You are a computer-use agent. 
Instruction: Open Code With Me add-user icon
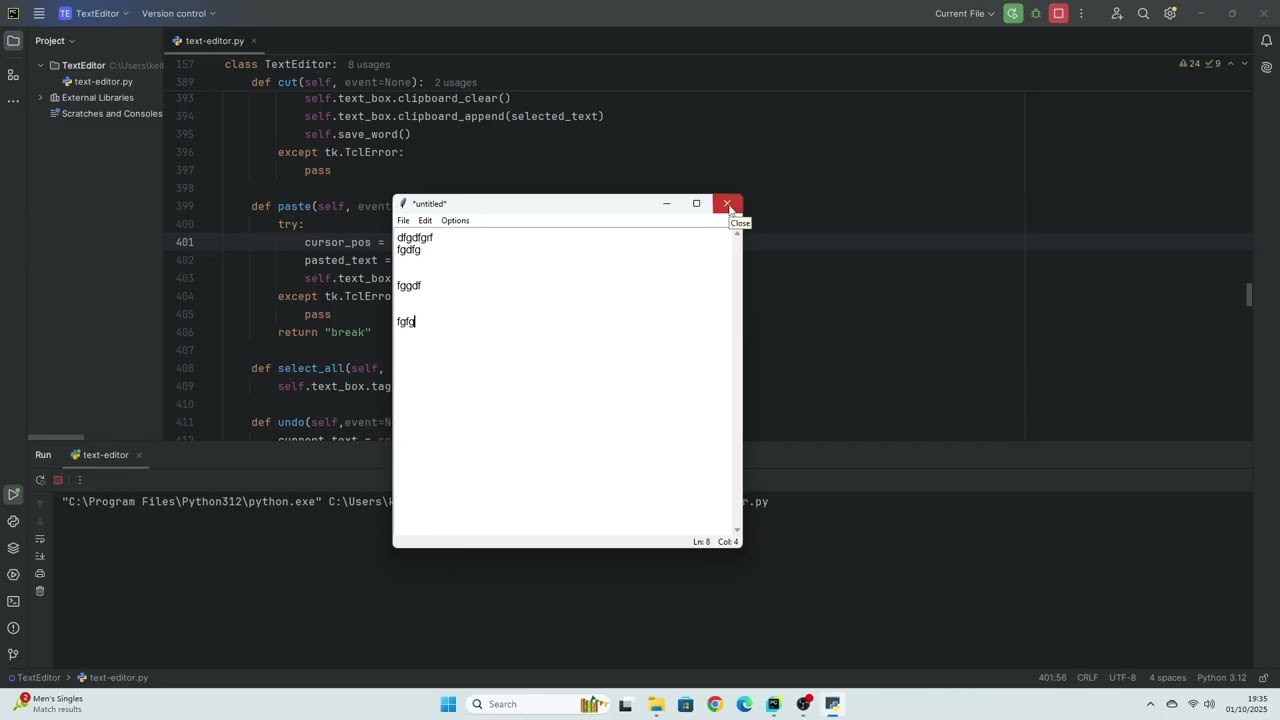pyautogui.click(x=1117, y=14)
